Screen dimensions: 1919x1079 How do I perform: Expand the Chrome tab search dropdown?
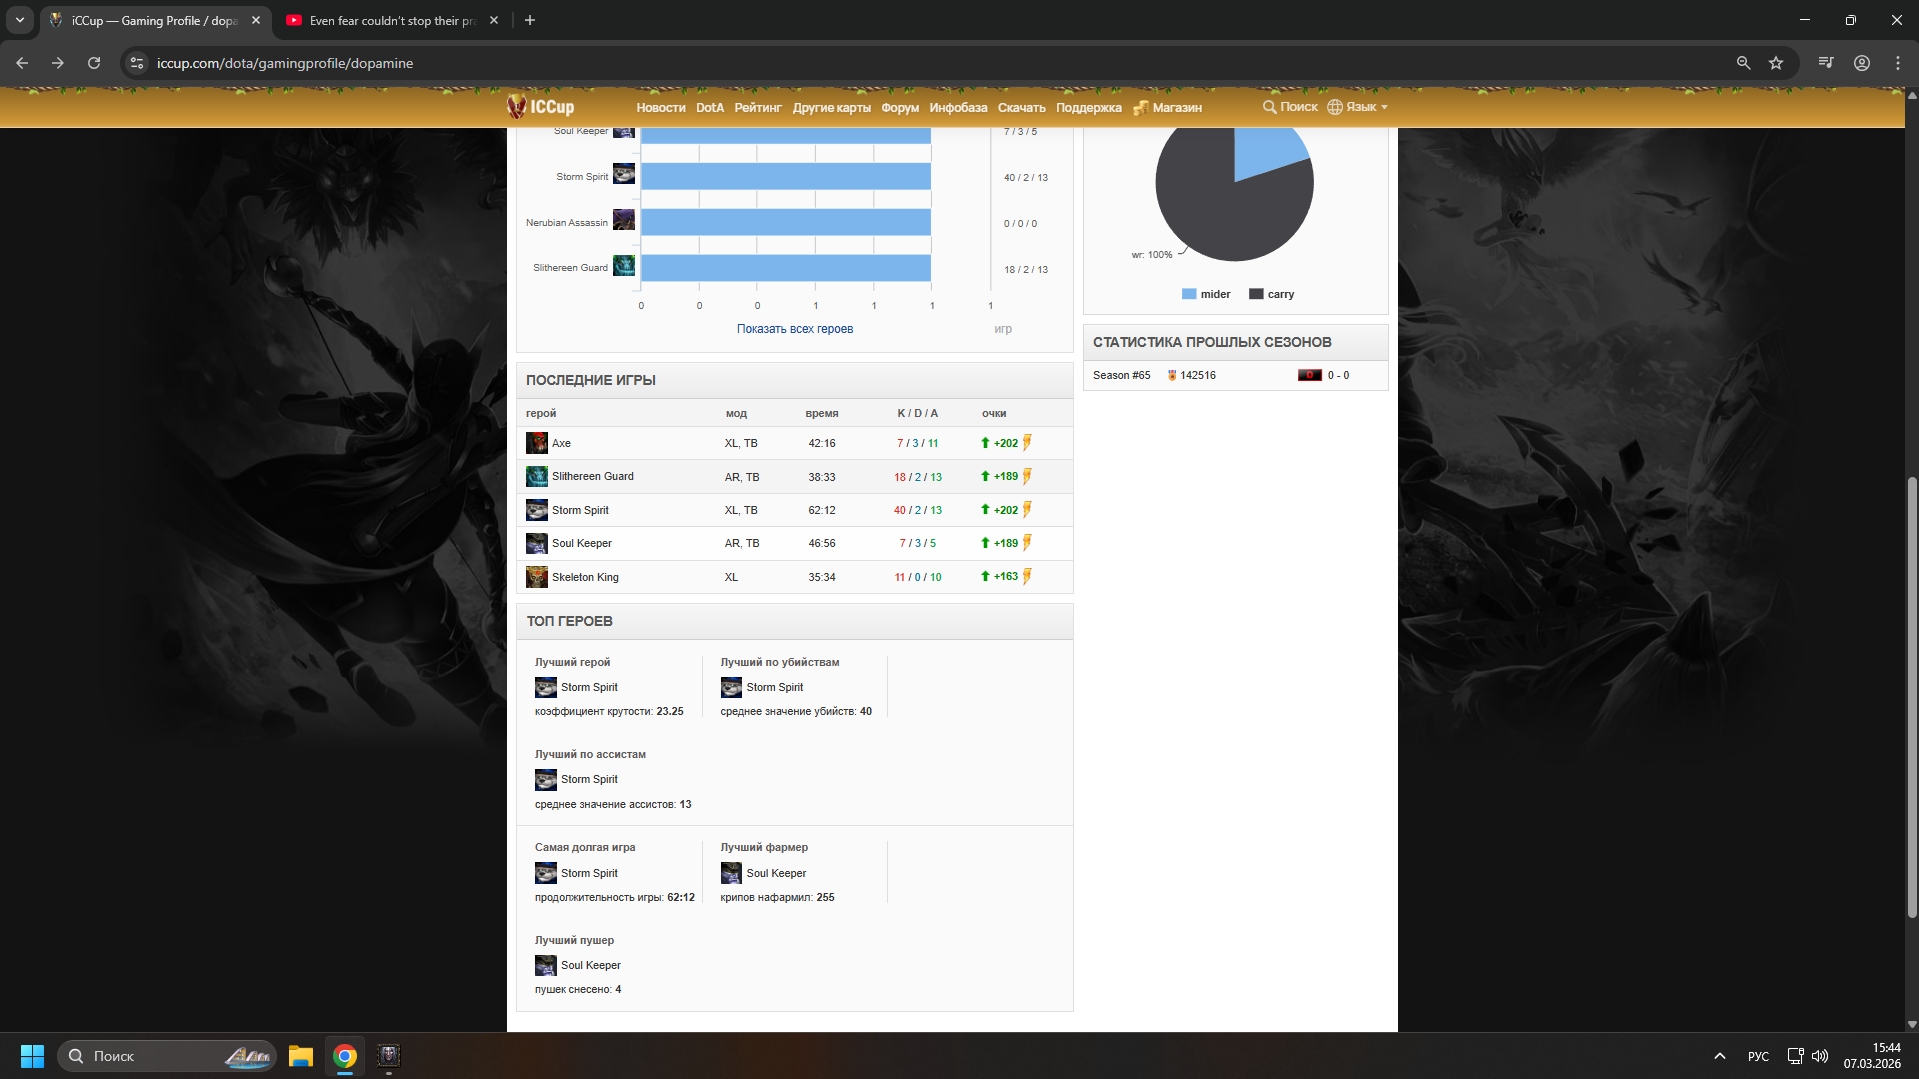[x=20, y=20]
